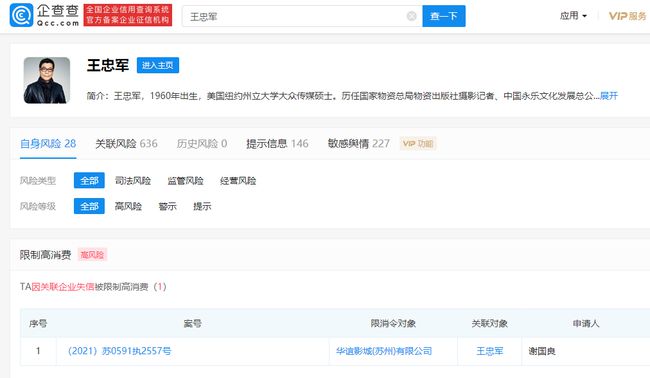Click applicant name 谢国良
The height and width of the screenshot is (378, 650).
point(542,351)
